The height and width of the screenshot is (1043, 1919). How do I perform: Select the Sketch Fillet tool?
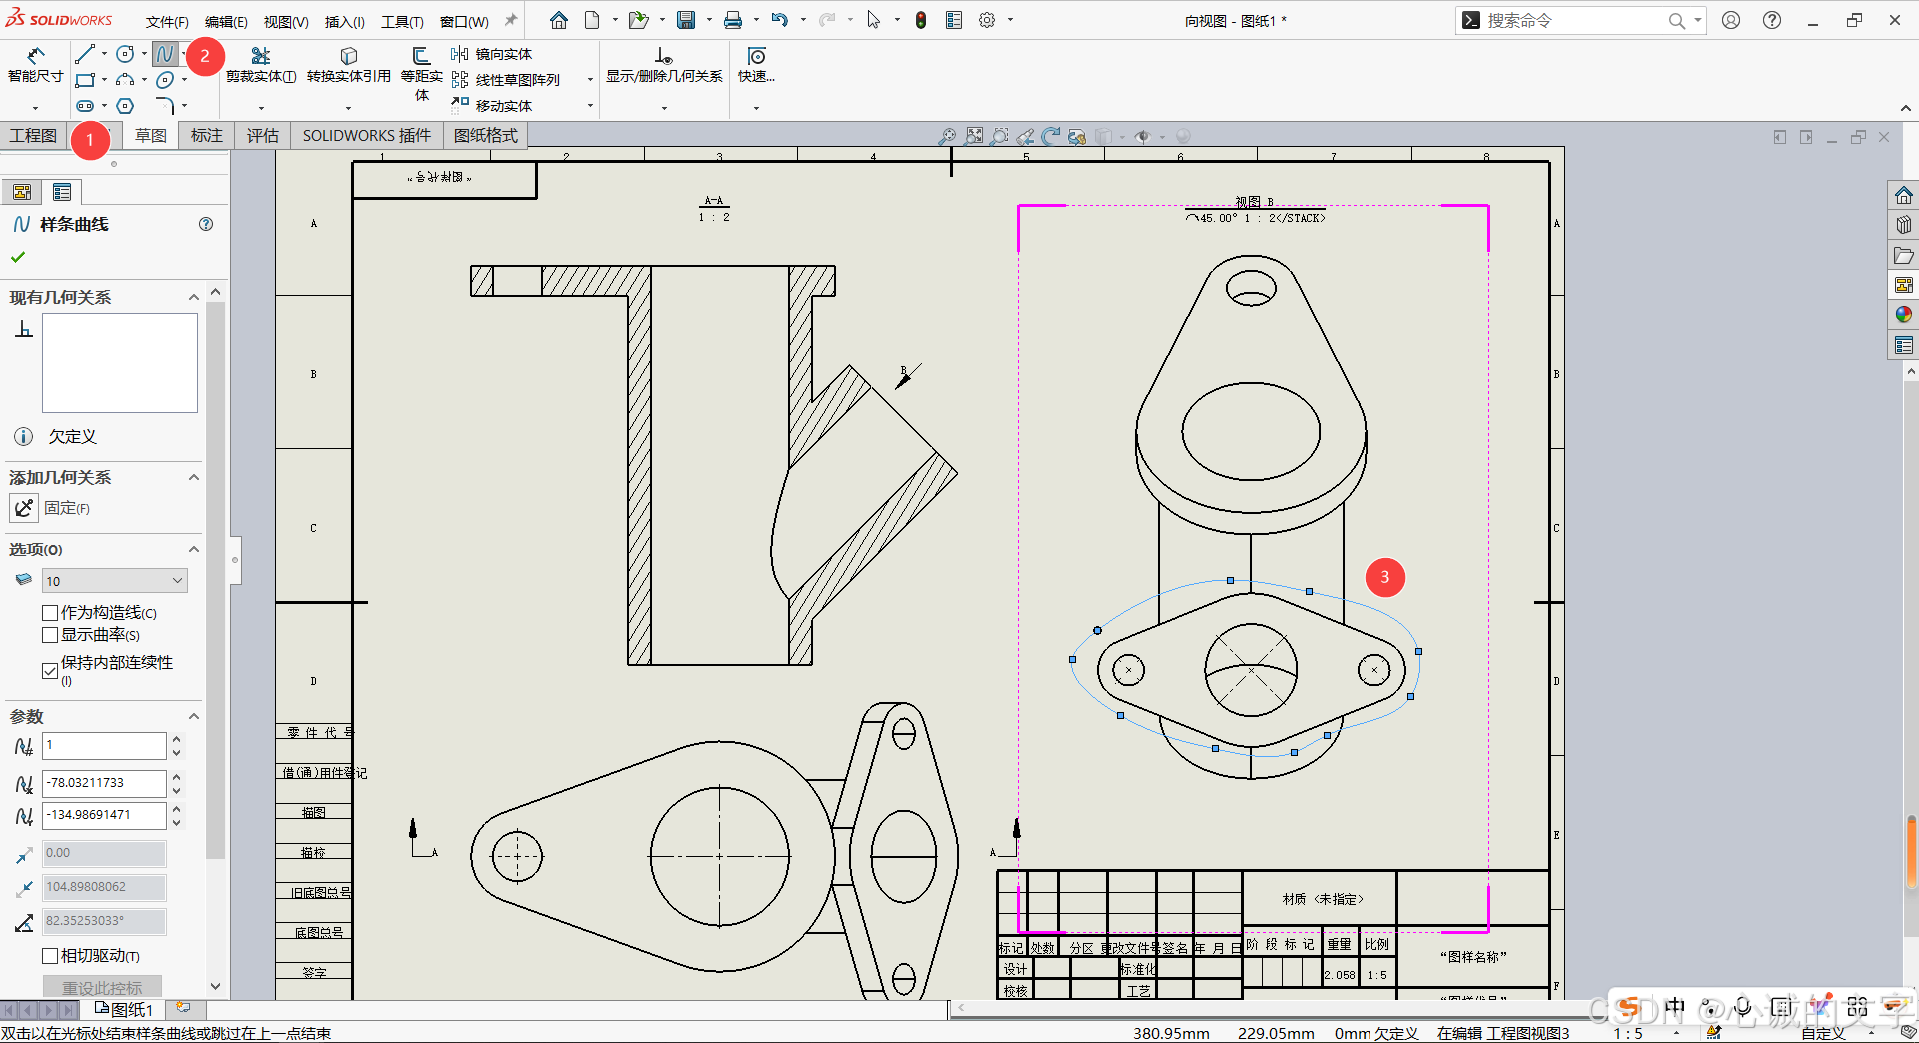(x=165, y=106)
